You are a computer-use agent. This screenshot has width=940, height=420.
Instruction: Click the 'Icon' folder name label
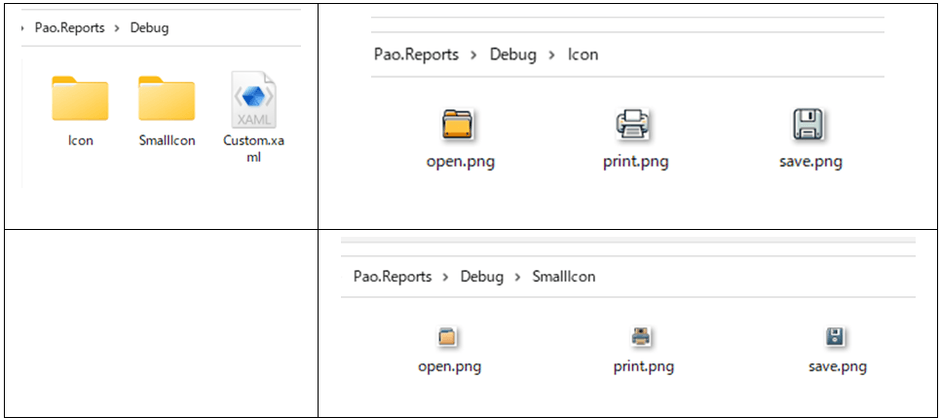click(80, 141)
